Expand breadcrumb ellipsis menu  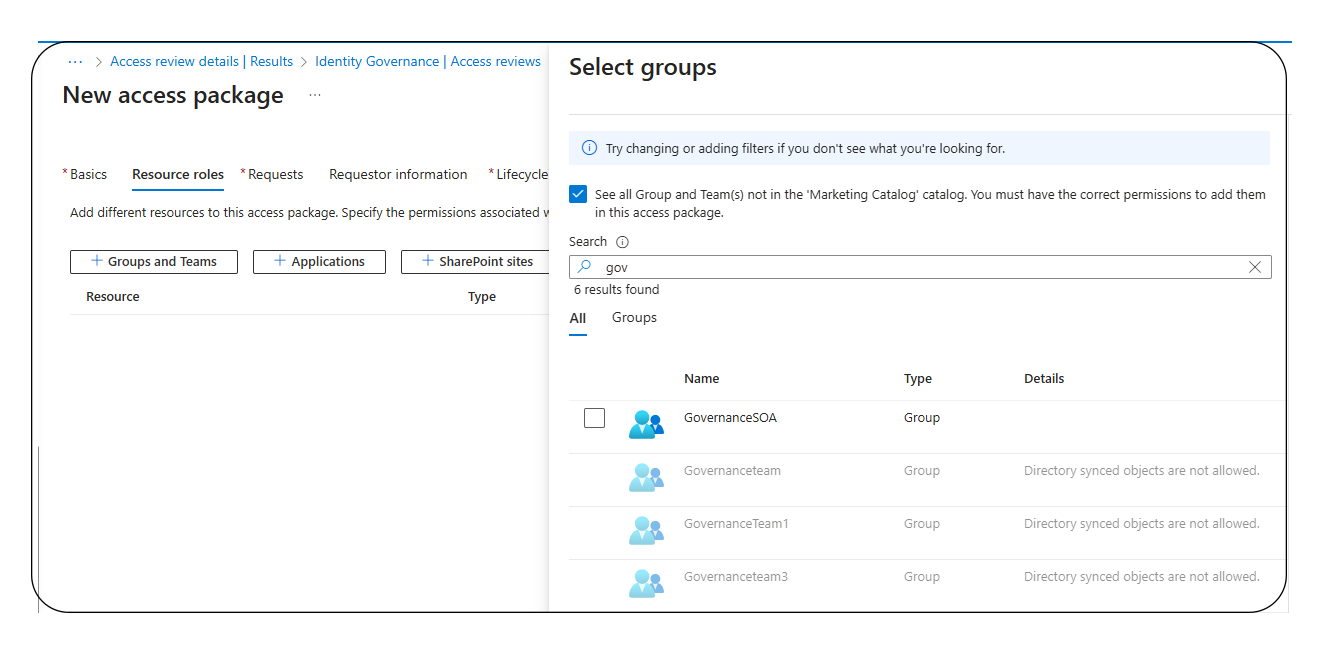75,61
